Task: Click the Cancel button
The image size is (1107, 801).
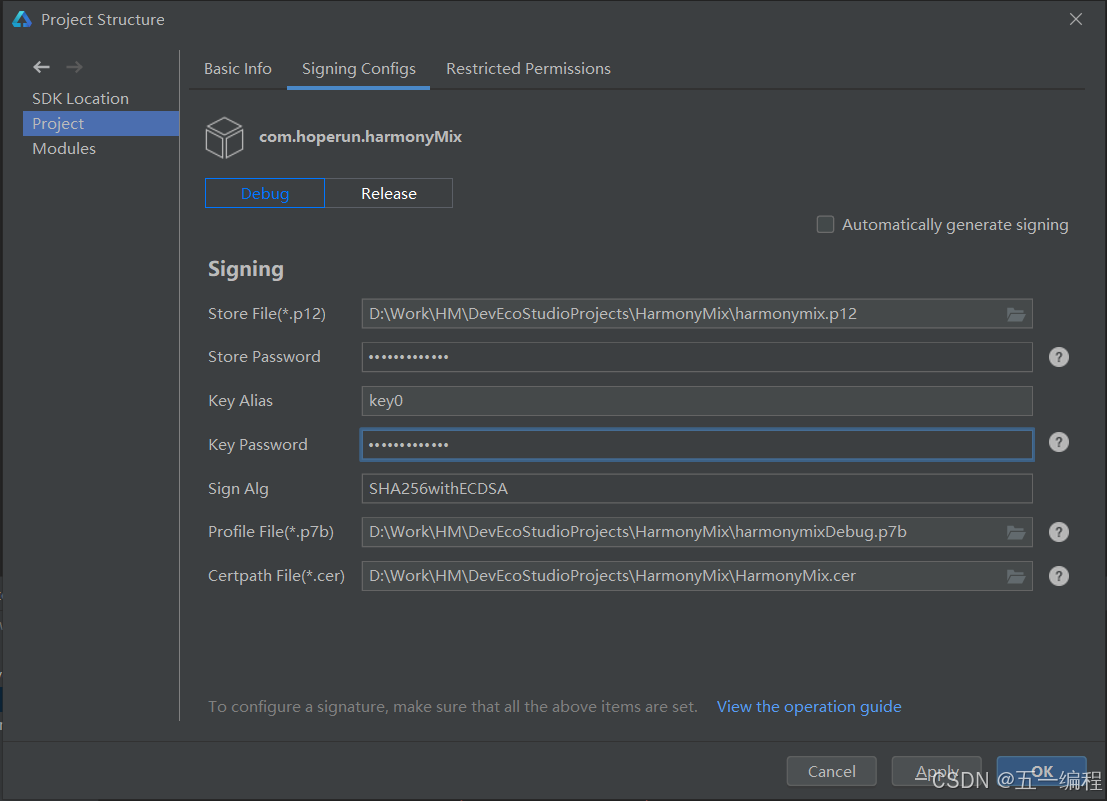Action: point(832,771)
